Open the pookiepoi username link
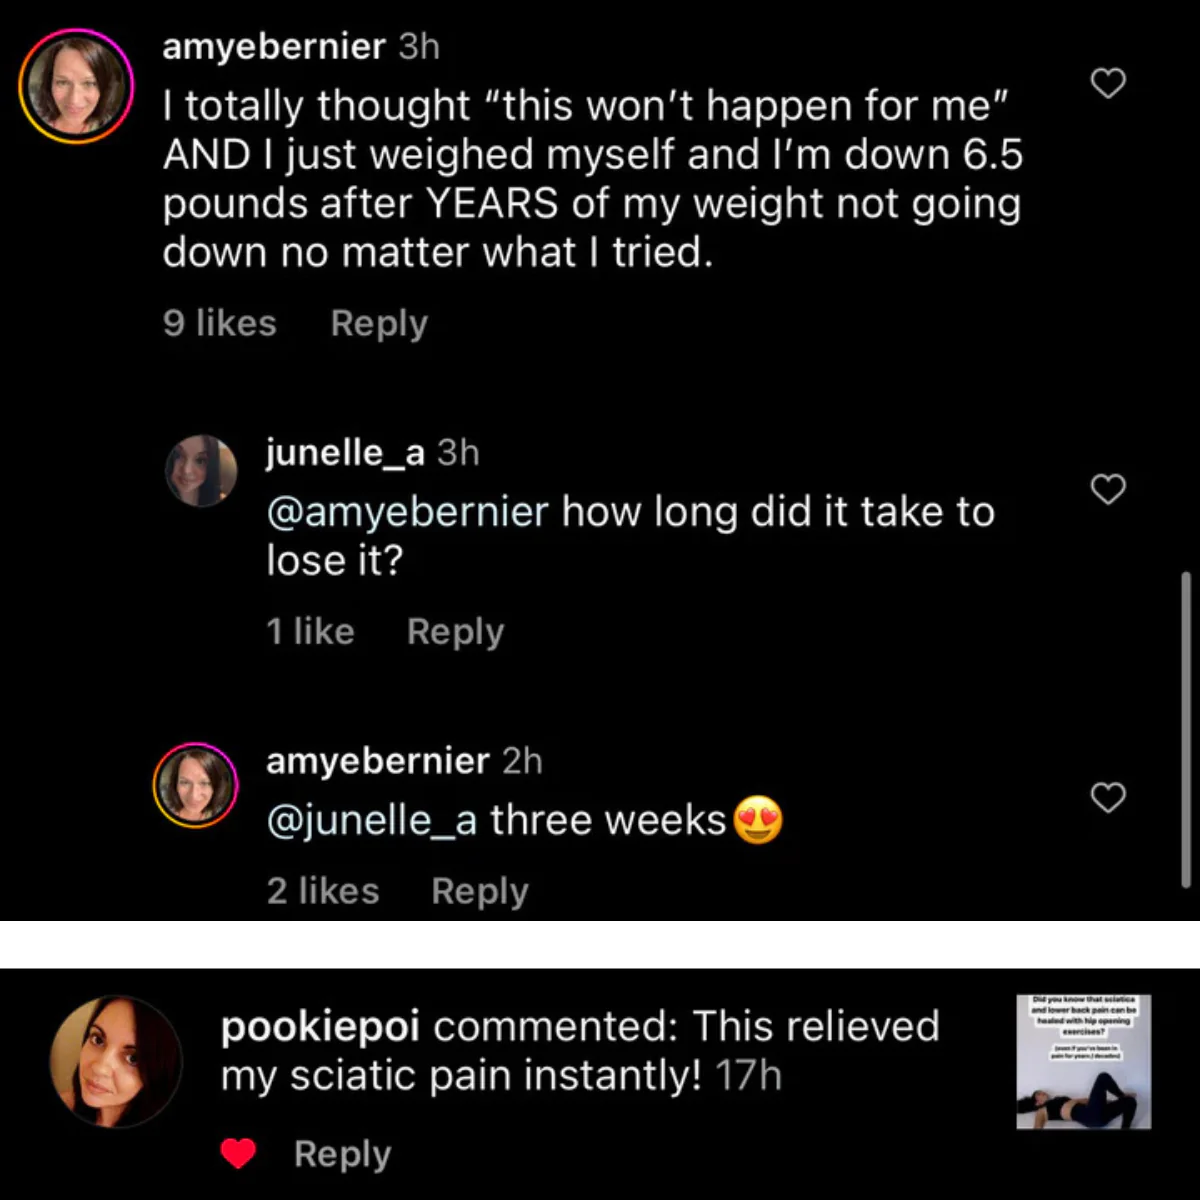1200x1200 pixels. (x=319, y=1026)
